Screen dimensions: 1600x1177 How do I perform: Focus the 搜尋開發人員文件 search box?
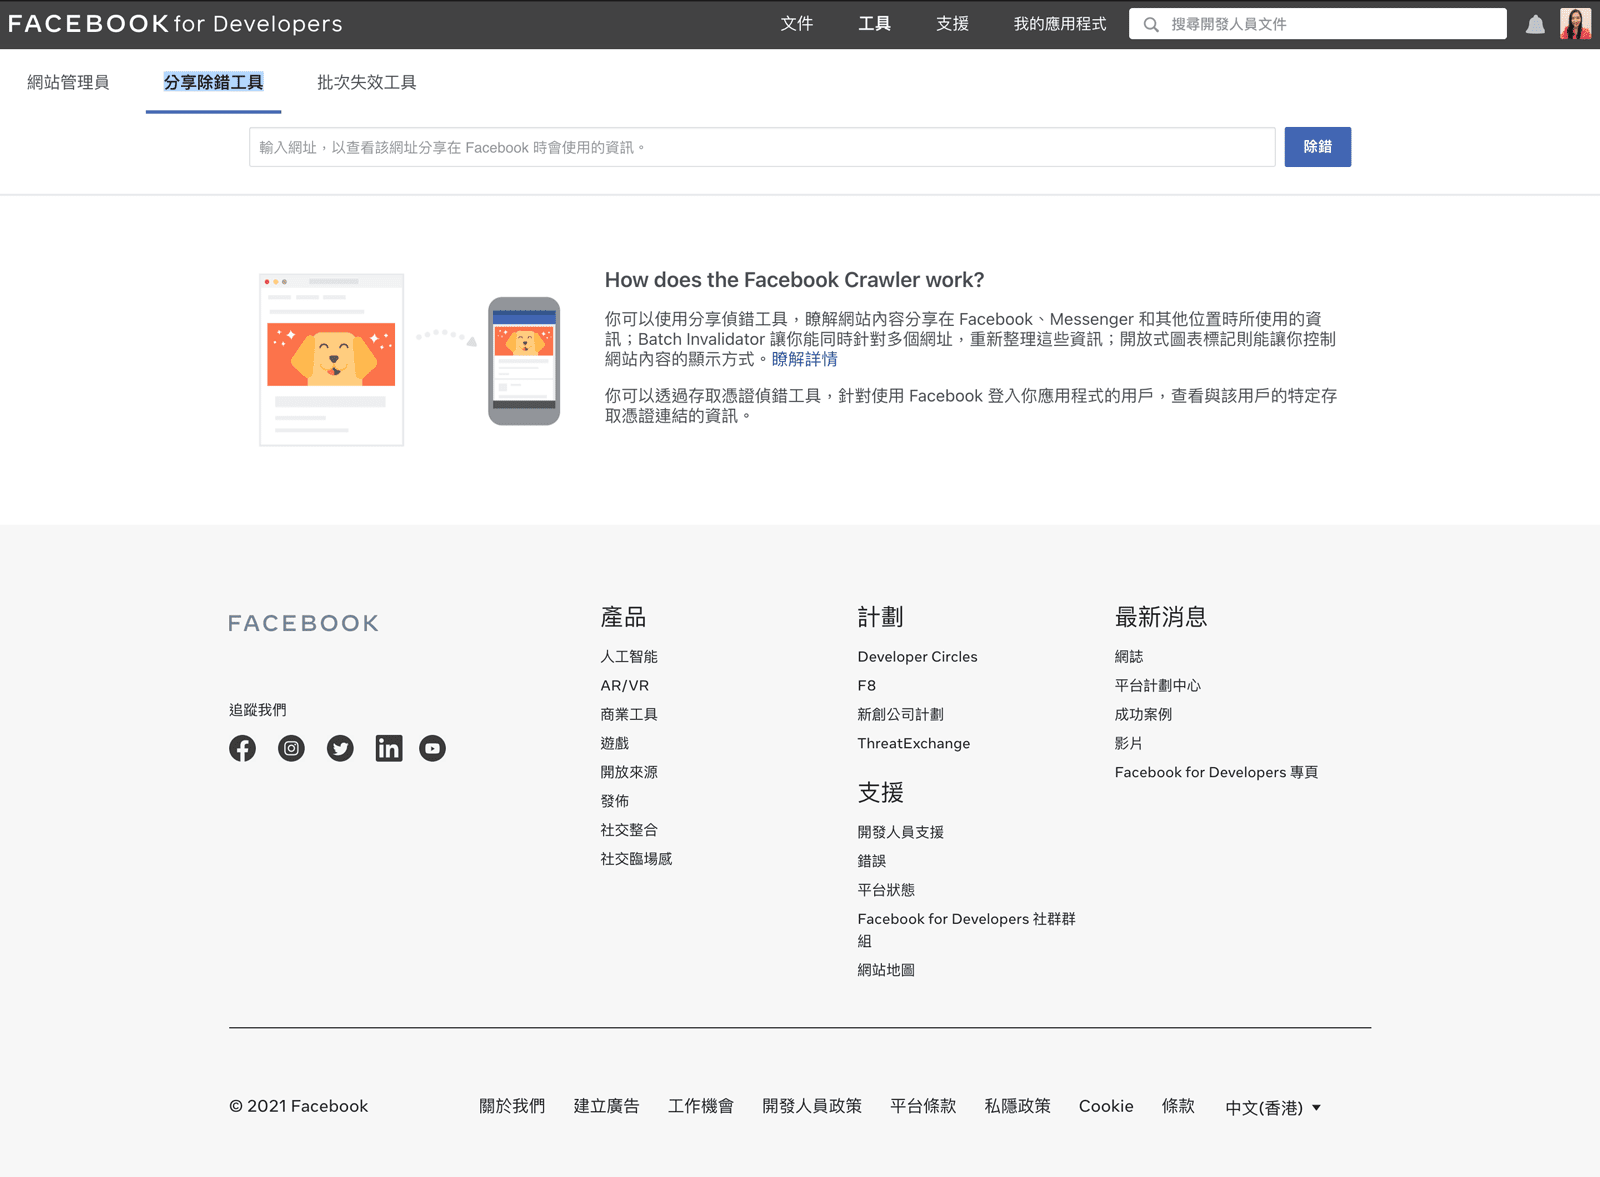[1318, 24]
